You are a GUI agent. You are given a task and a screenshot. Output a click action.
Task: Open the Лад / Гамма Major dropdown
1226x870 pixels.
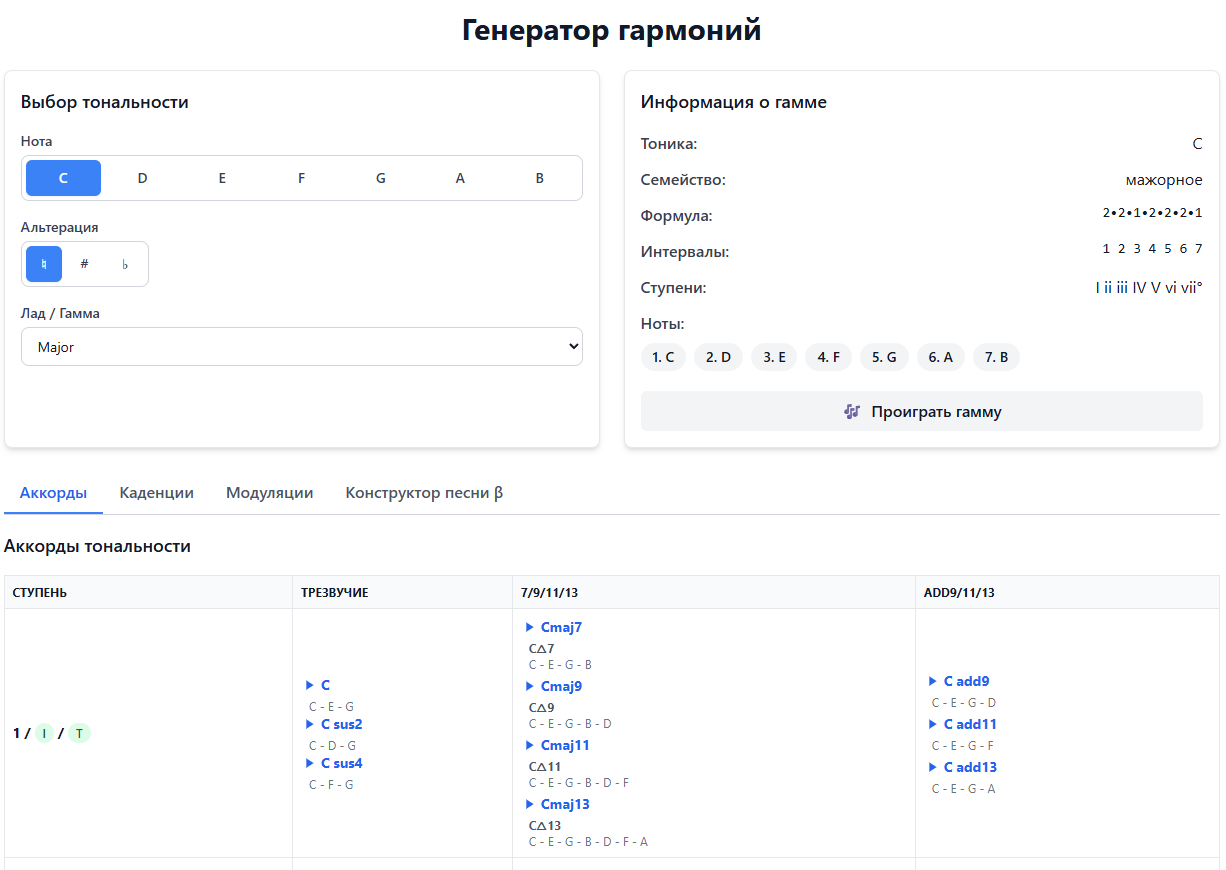point(301,347)
